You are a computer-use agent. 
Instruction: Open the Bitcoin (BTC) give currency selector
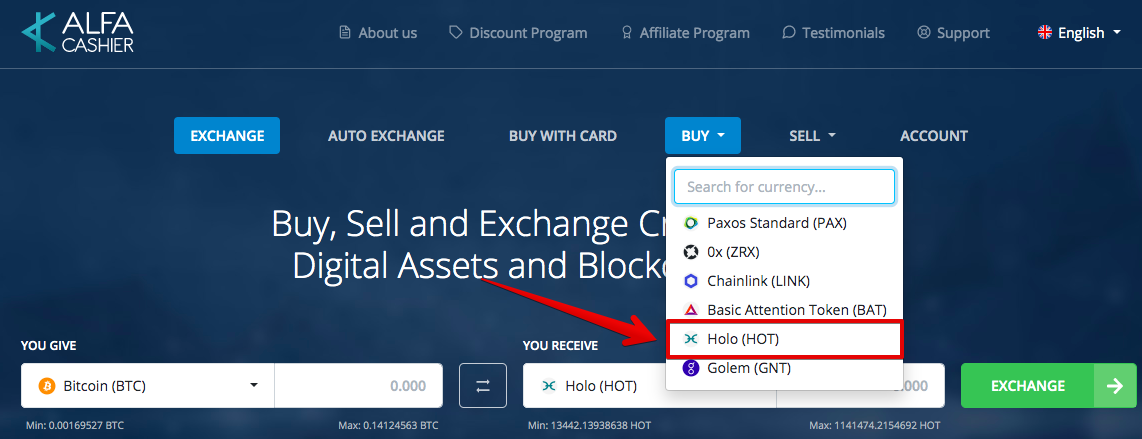coord(148,386)
